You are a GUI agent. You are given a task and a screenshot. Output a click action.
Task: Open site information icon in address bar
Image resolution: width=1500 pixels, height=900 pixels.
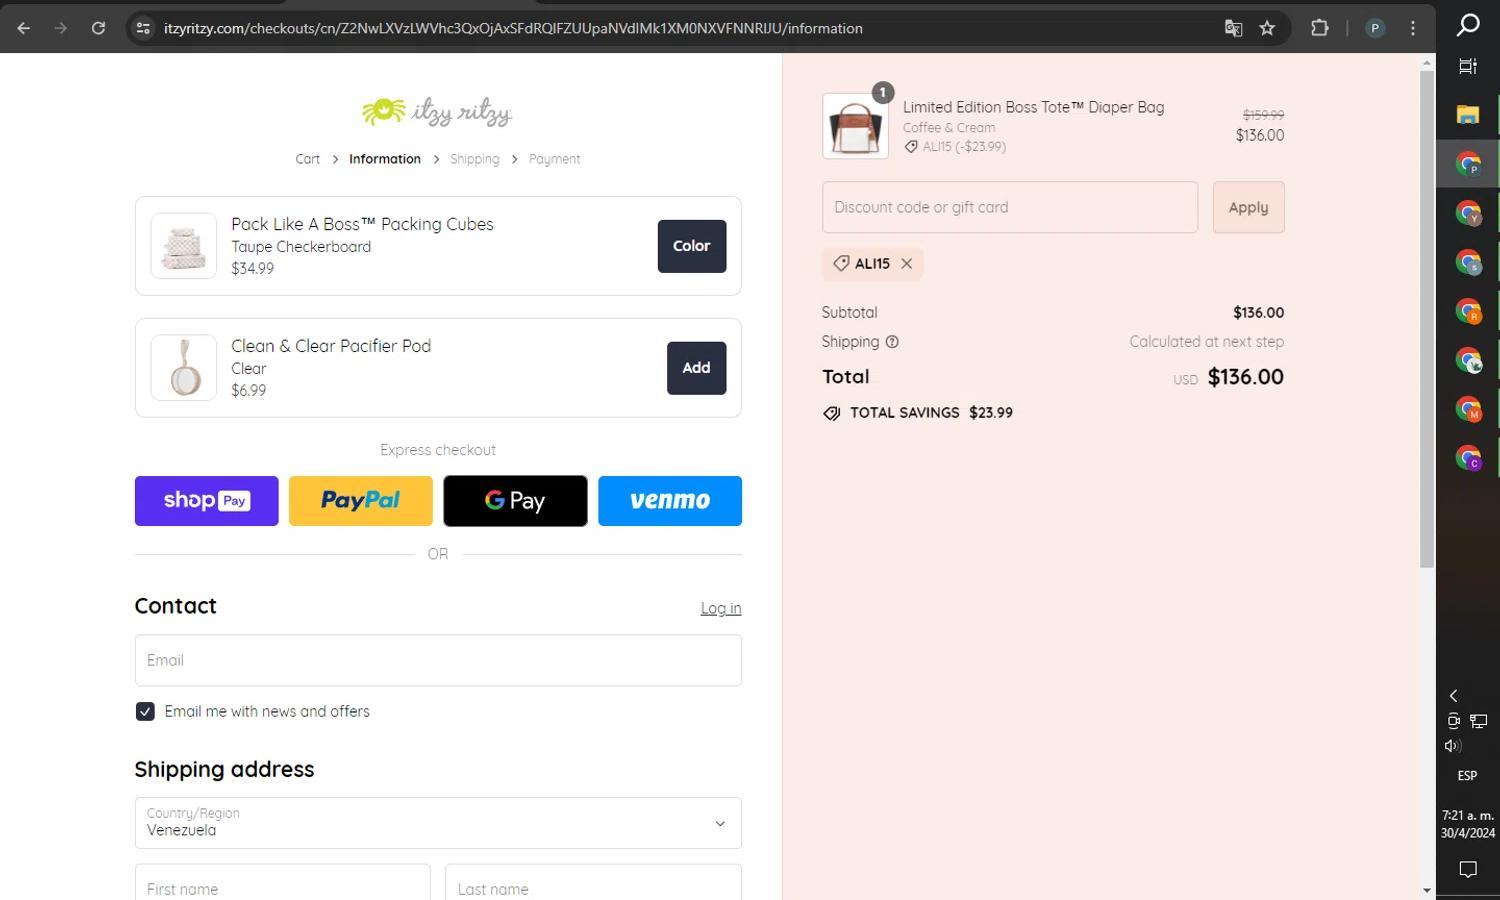(142, 28)
